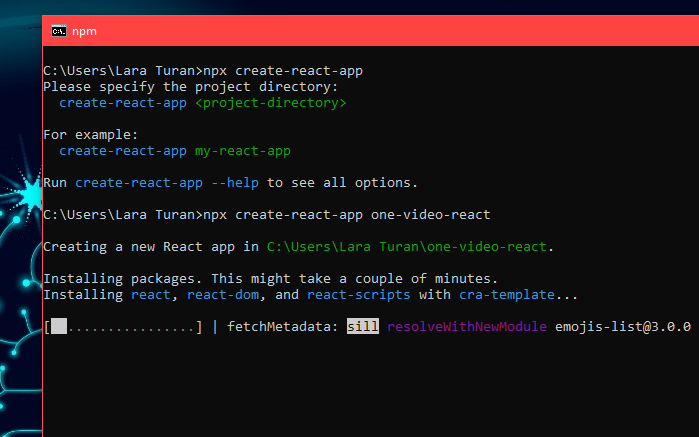The height and width of the screenshot is (437, 699).
Task: Click the highlighted 'sill' log level
Action: pos(363,326)
